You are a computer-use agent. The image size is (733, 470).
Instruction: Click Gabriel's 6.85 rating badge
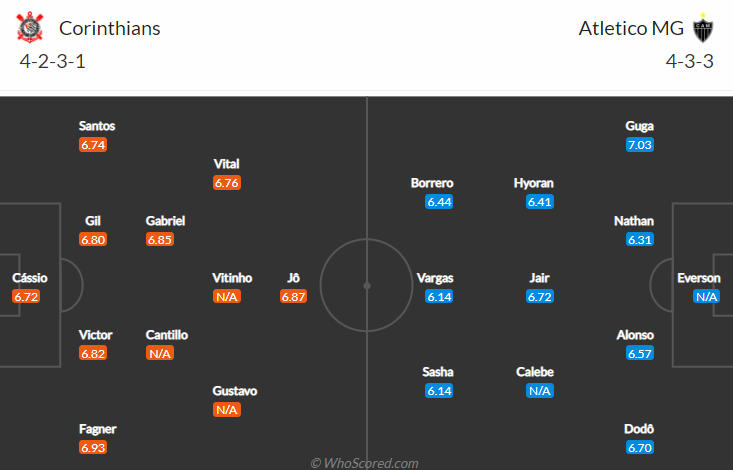point(160,240)
